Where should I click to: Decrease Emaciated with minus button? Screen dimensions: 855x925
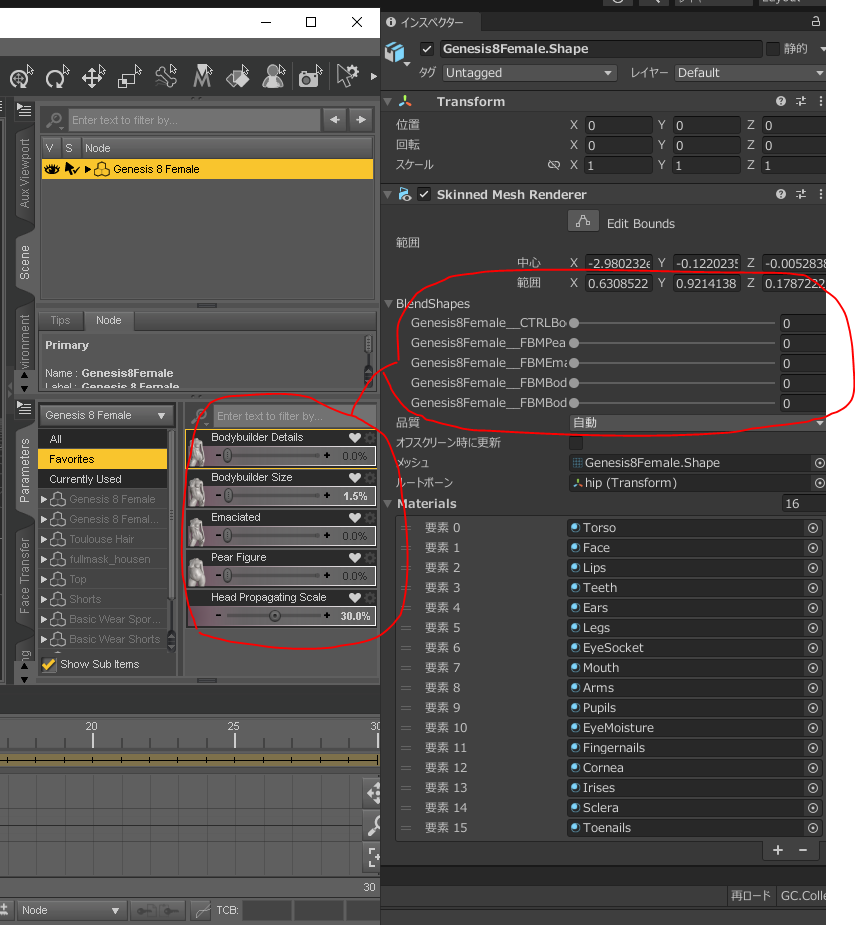[x=218, y=536]
